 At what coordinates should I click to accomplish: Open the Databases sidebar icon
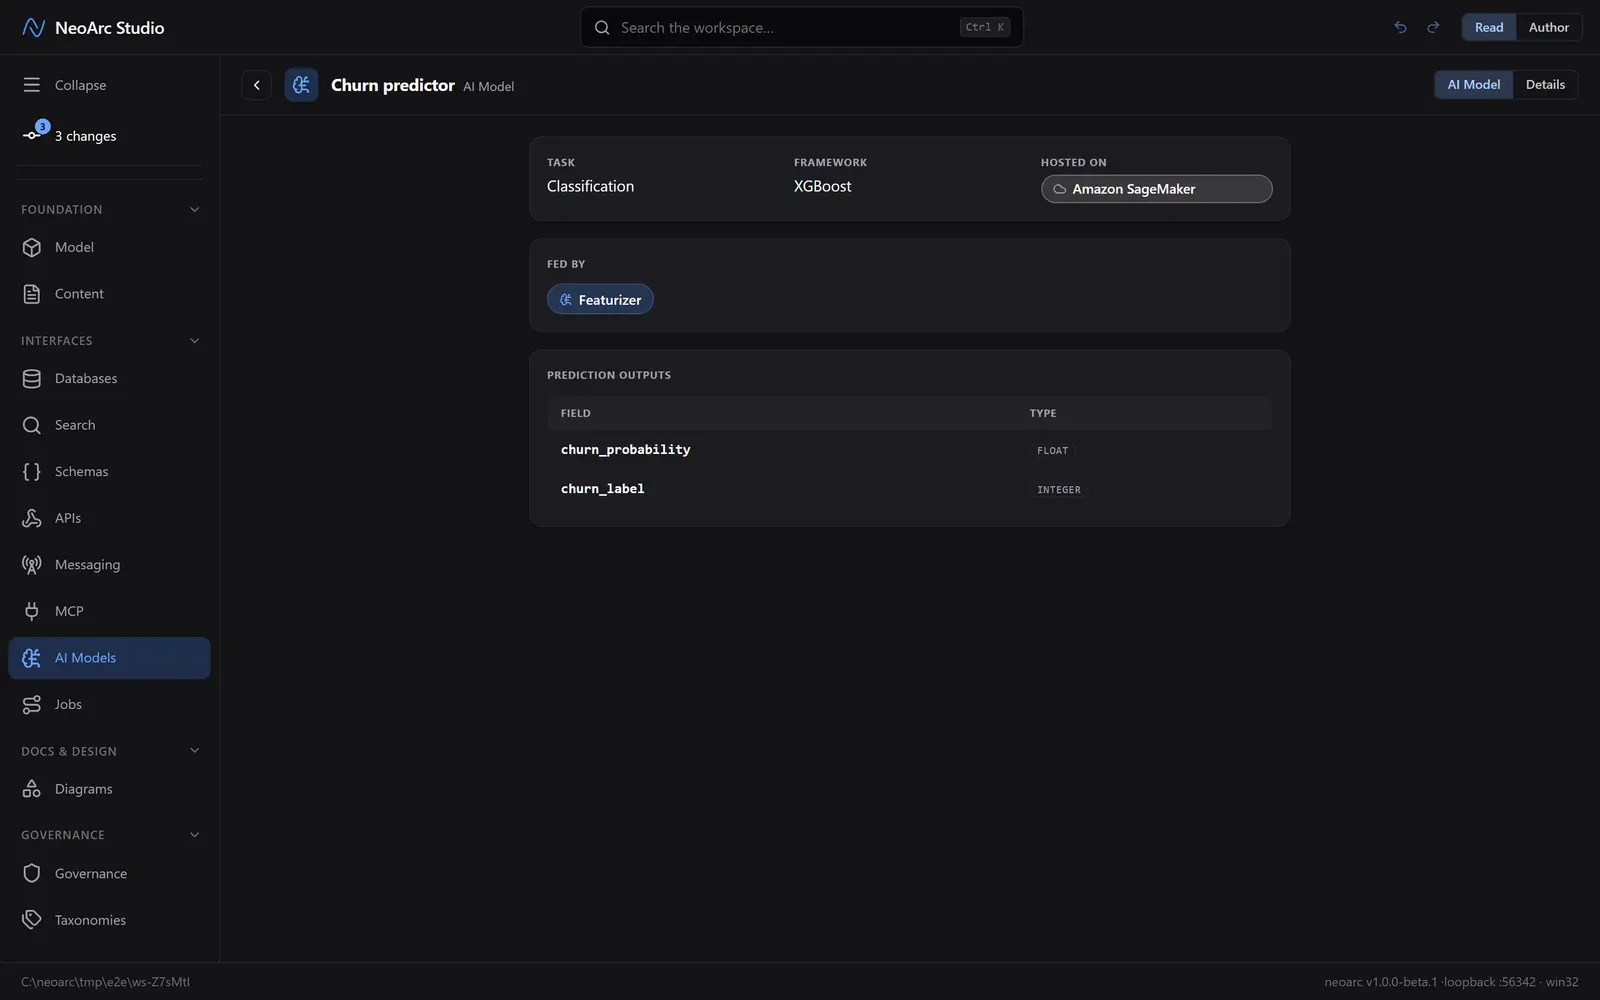click(x=32, y=378)
